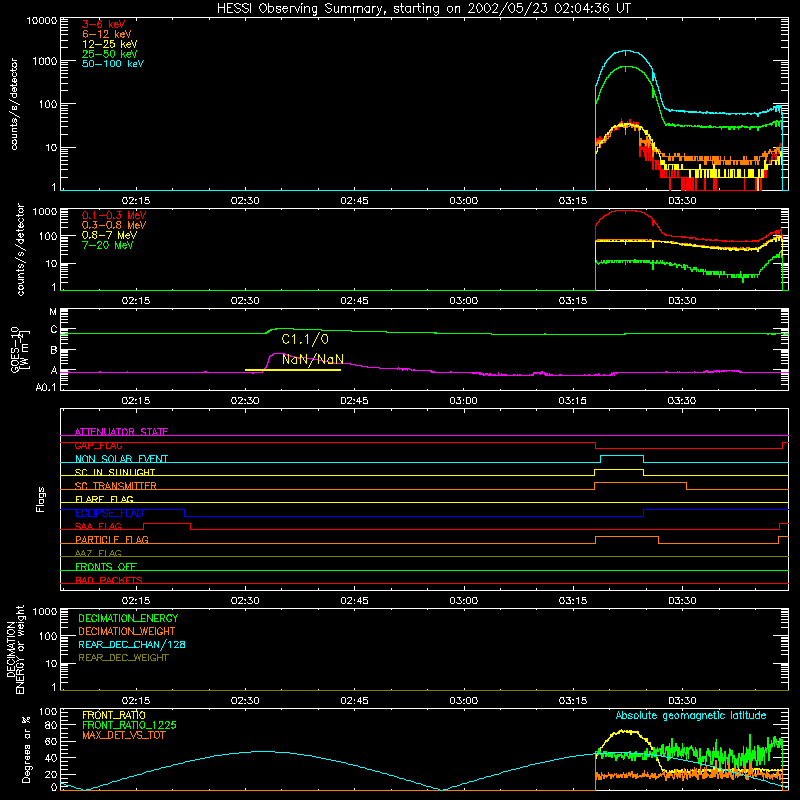Click the M tick label on GOES axis

pos(53,312)
